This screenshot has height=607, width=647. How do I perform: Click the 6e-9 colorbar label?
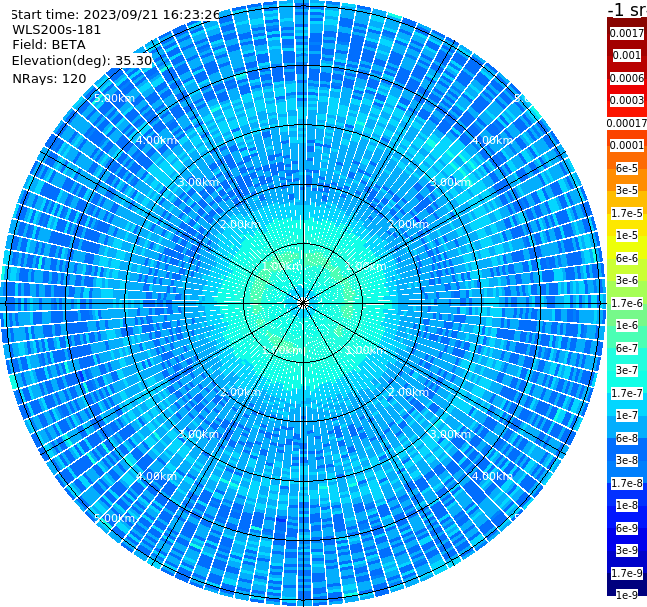[x=627, y=528]
